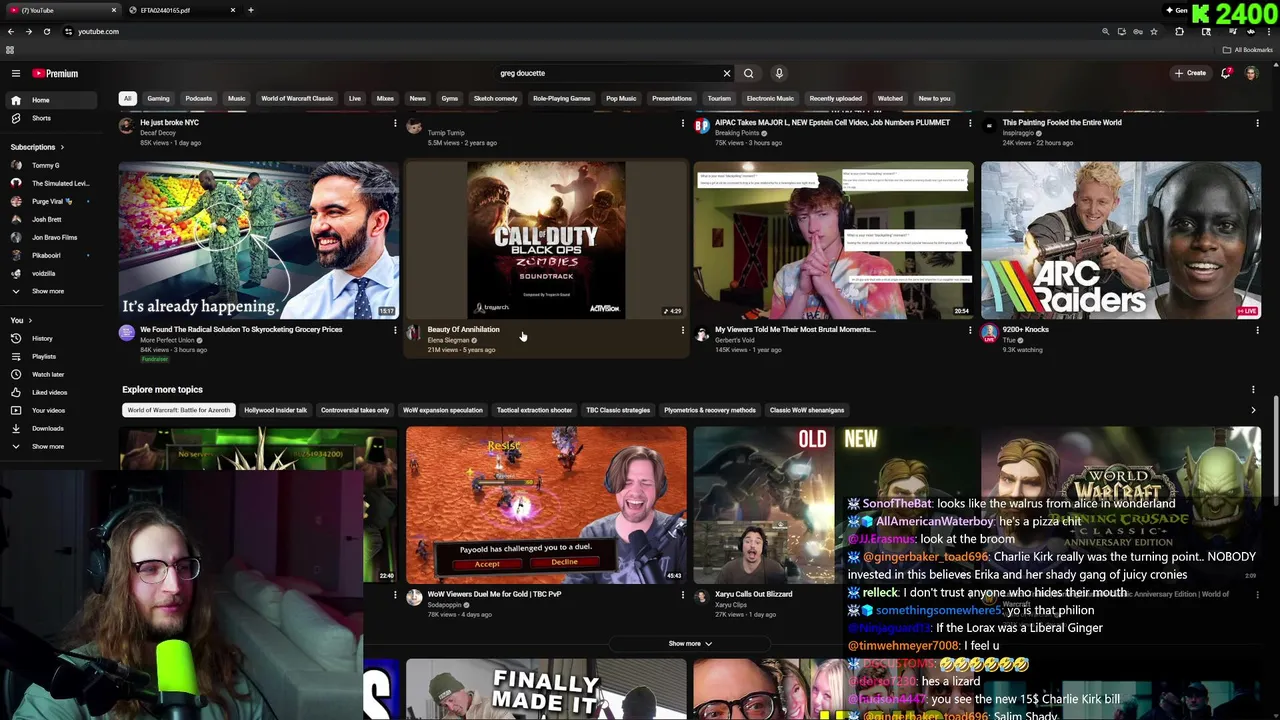The image size is (1280, 720).
Task: Open My Viewers Told Me video title
Action: (795, 329)
